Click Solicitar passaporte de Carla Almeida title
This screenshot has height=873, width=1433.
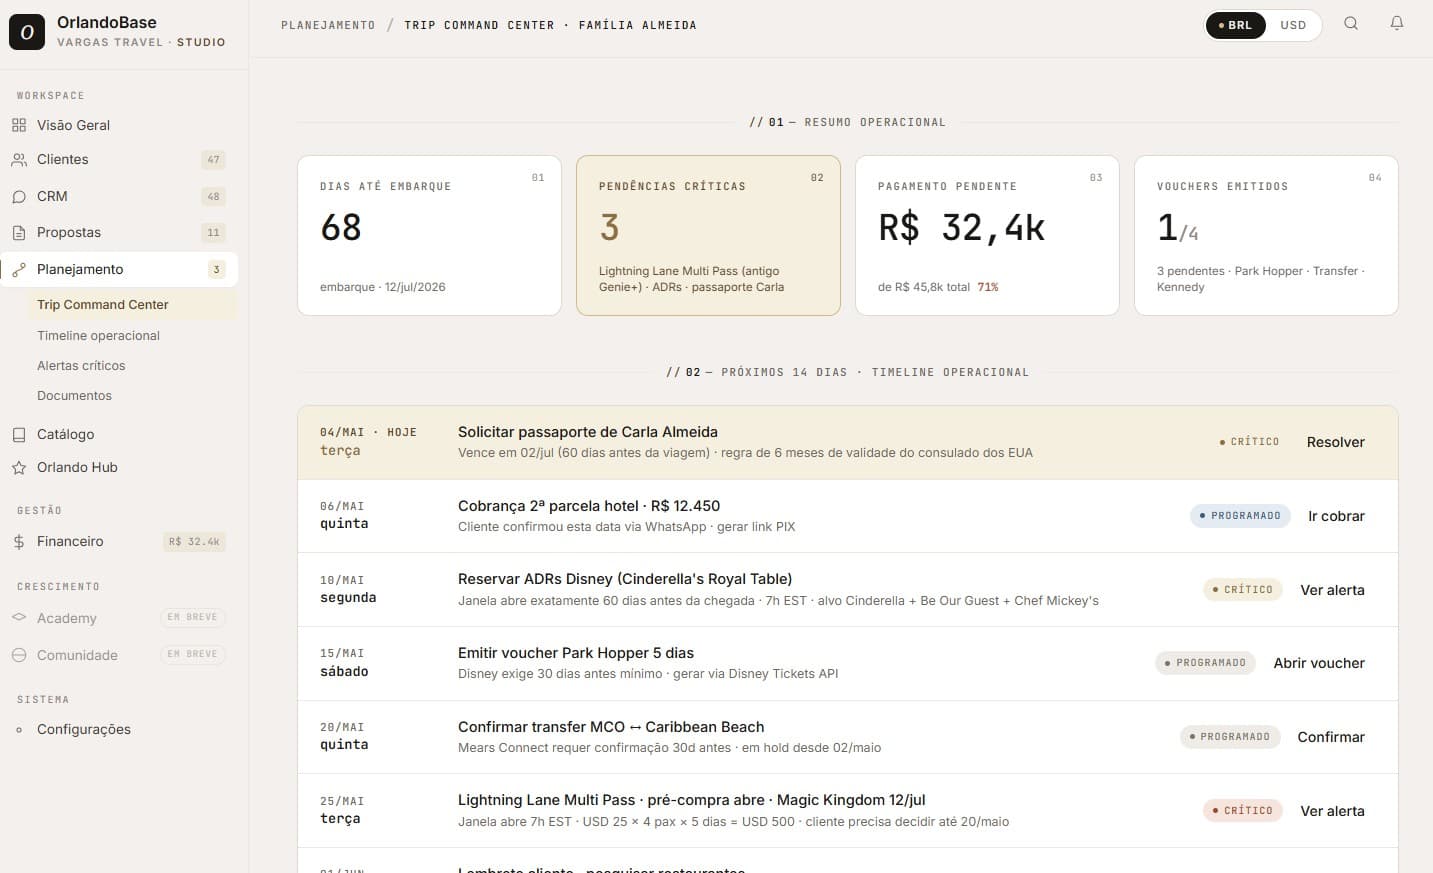588,432
